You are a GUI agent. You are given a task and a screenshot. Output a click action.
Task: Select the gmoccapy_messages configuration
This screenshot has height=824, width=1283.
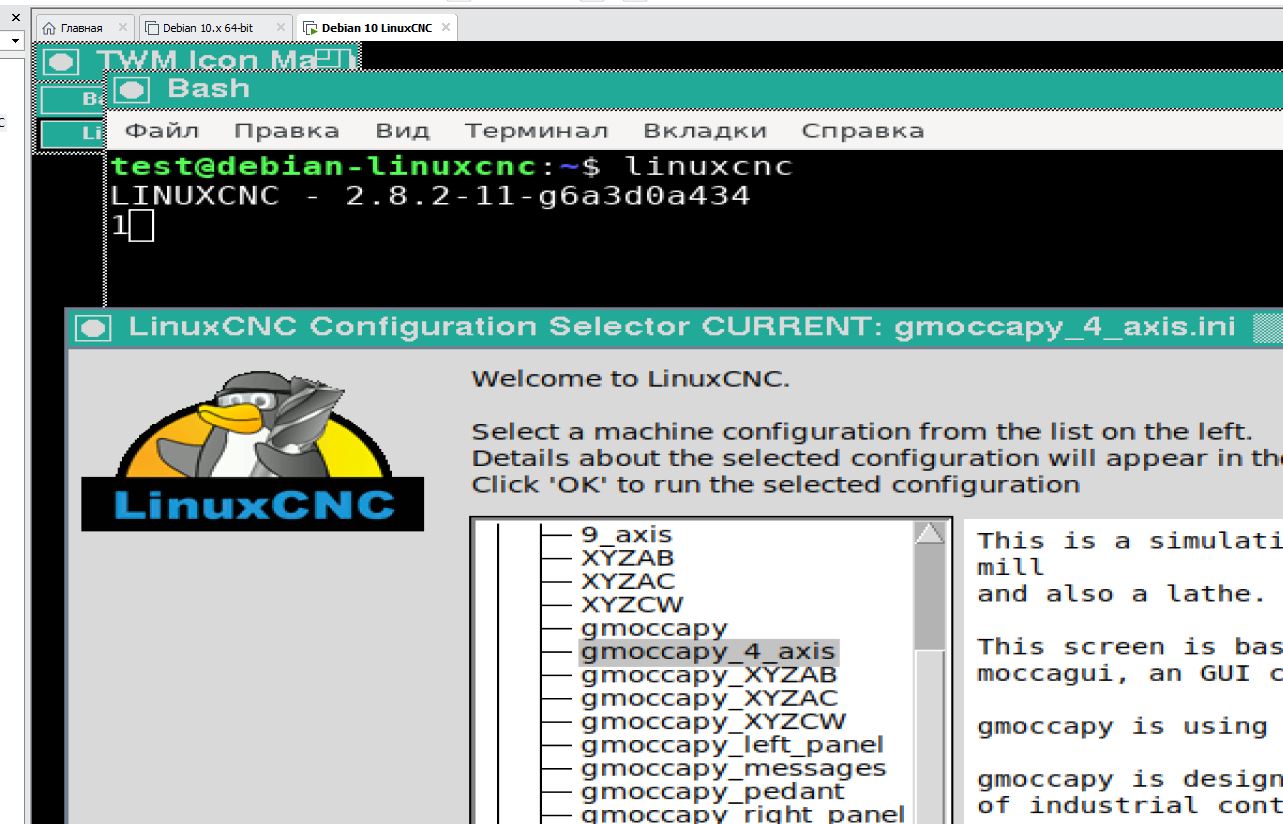click(x=734, y=768)
